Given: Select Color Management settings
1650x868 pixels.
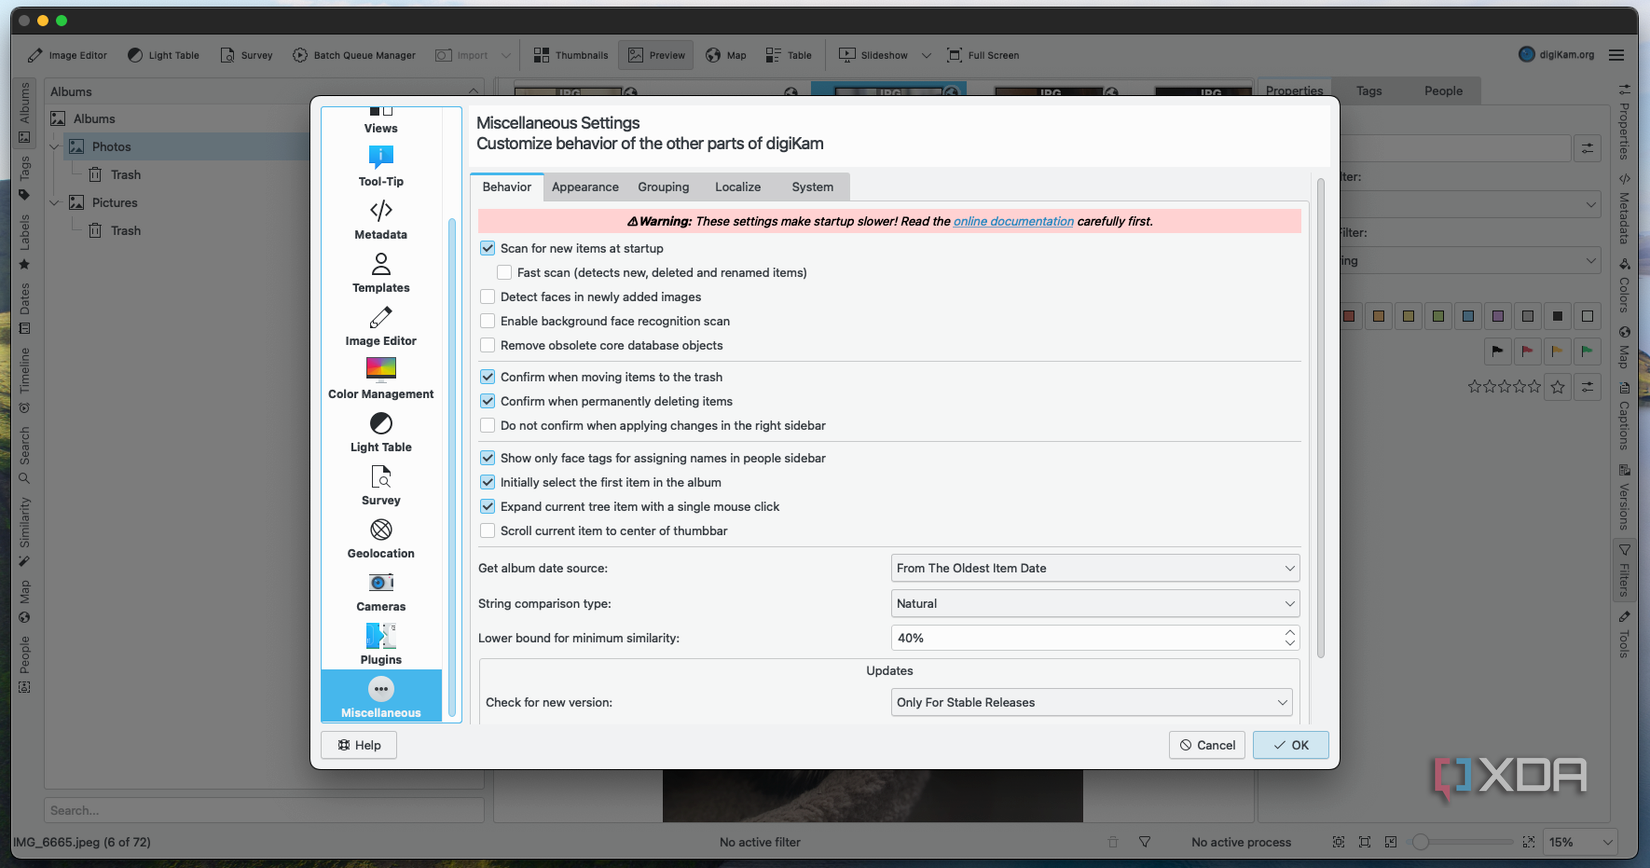Looking at the screenshot, I should (381, 378).
